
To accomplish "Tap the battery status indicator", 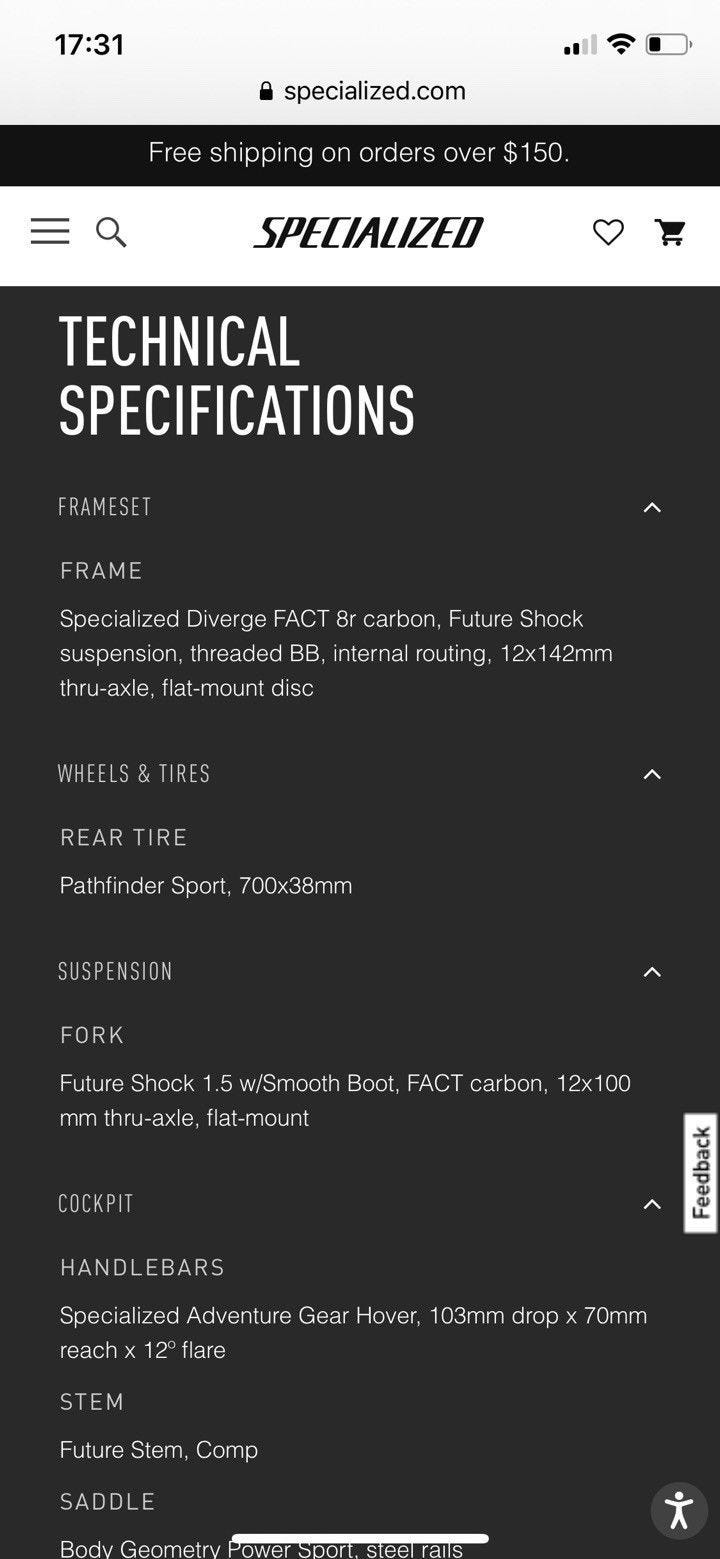I will pyautogui.click(x=668, y=44).
